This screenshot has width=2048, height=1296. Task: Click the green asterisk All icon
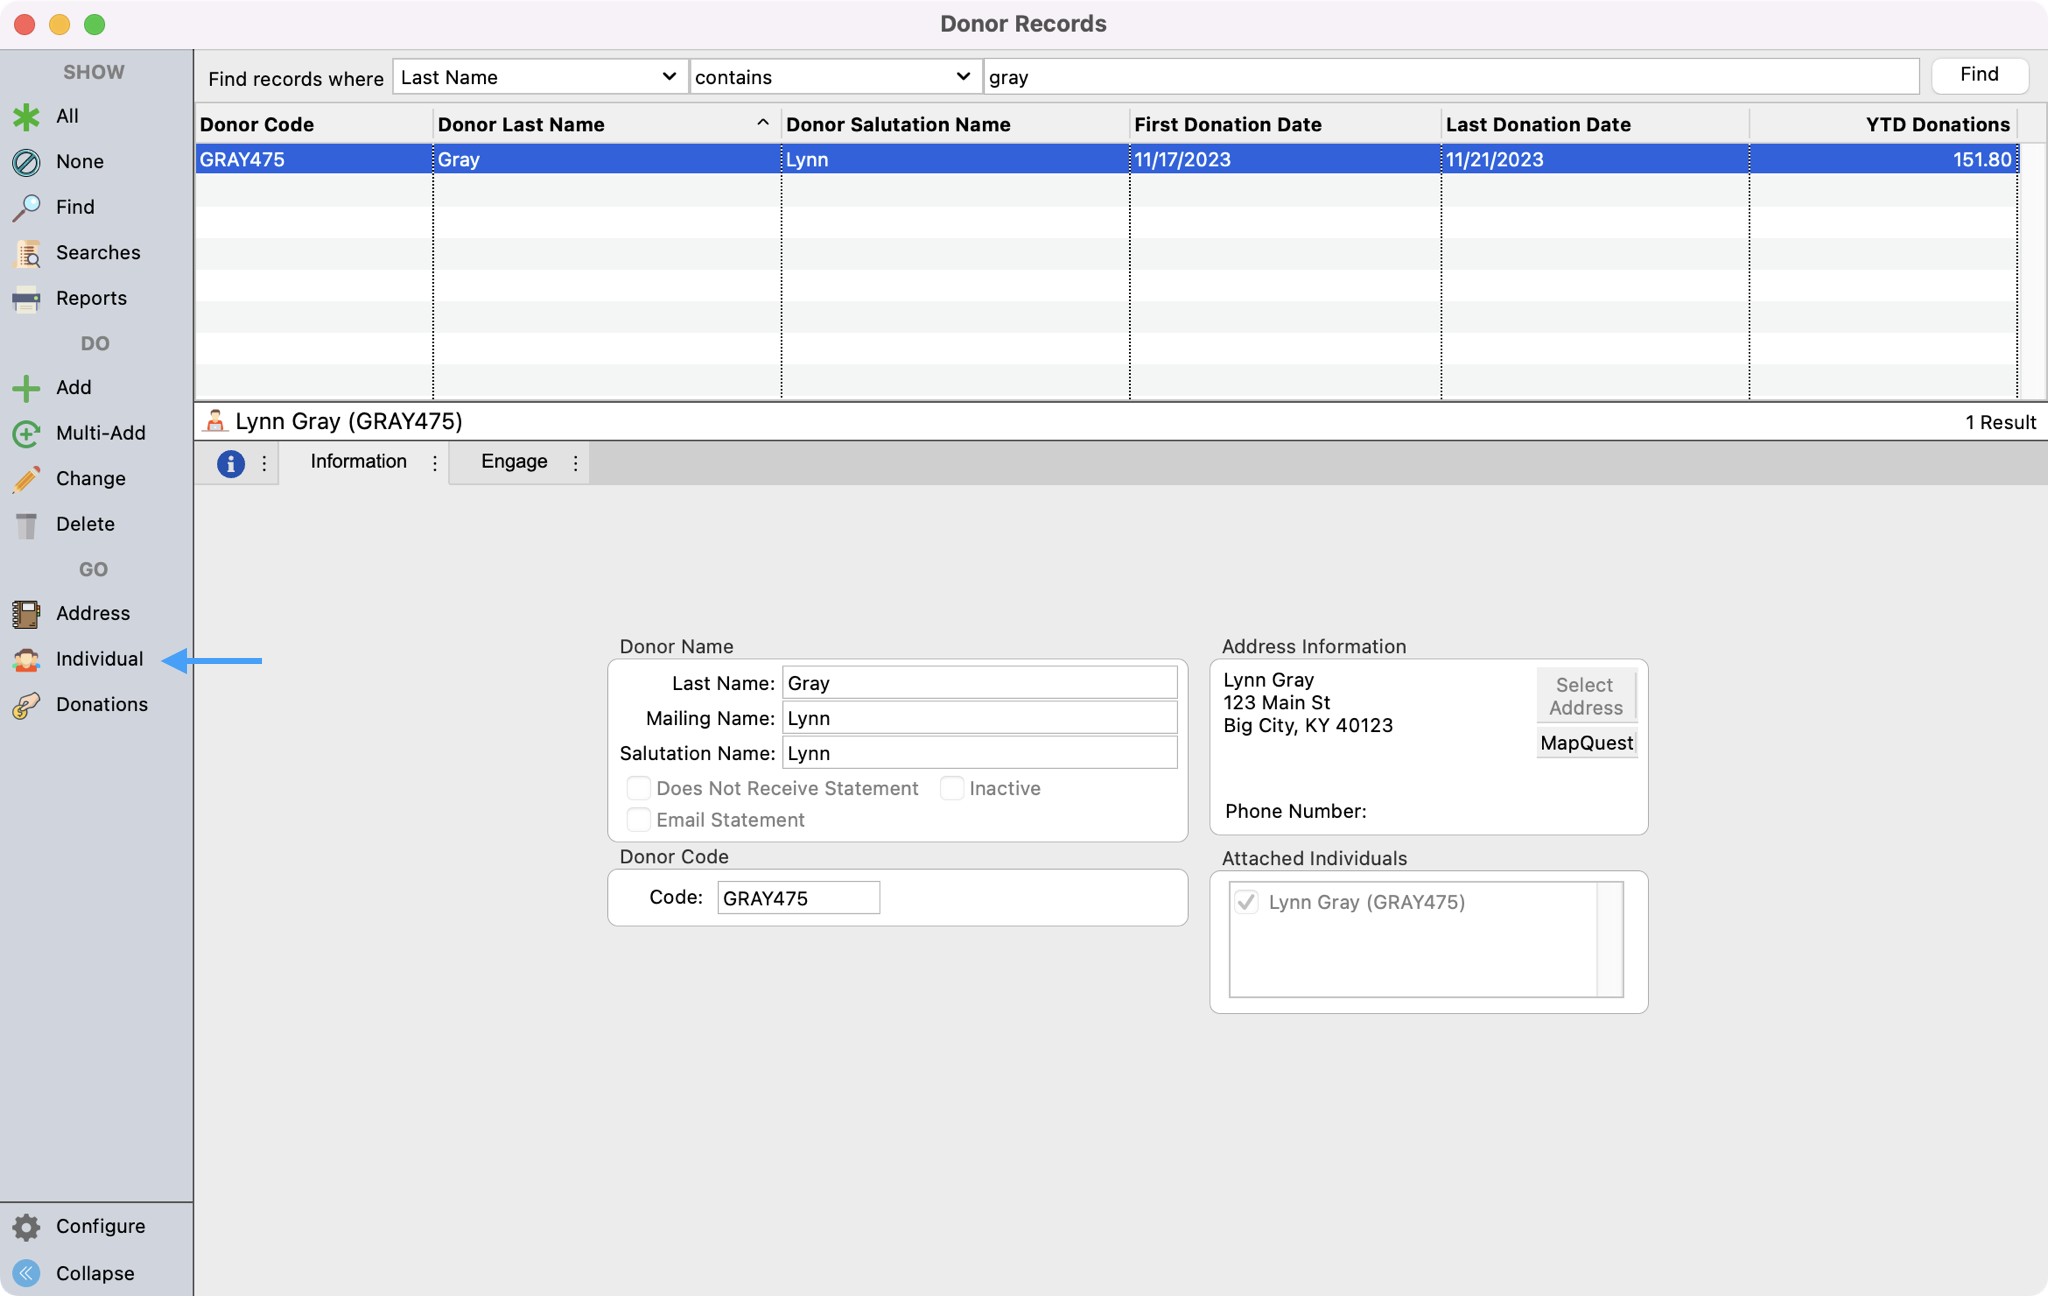(x=26, y=116)
